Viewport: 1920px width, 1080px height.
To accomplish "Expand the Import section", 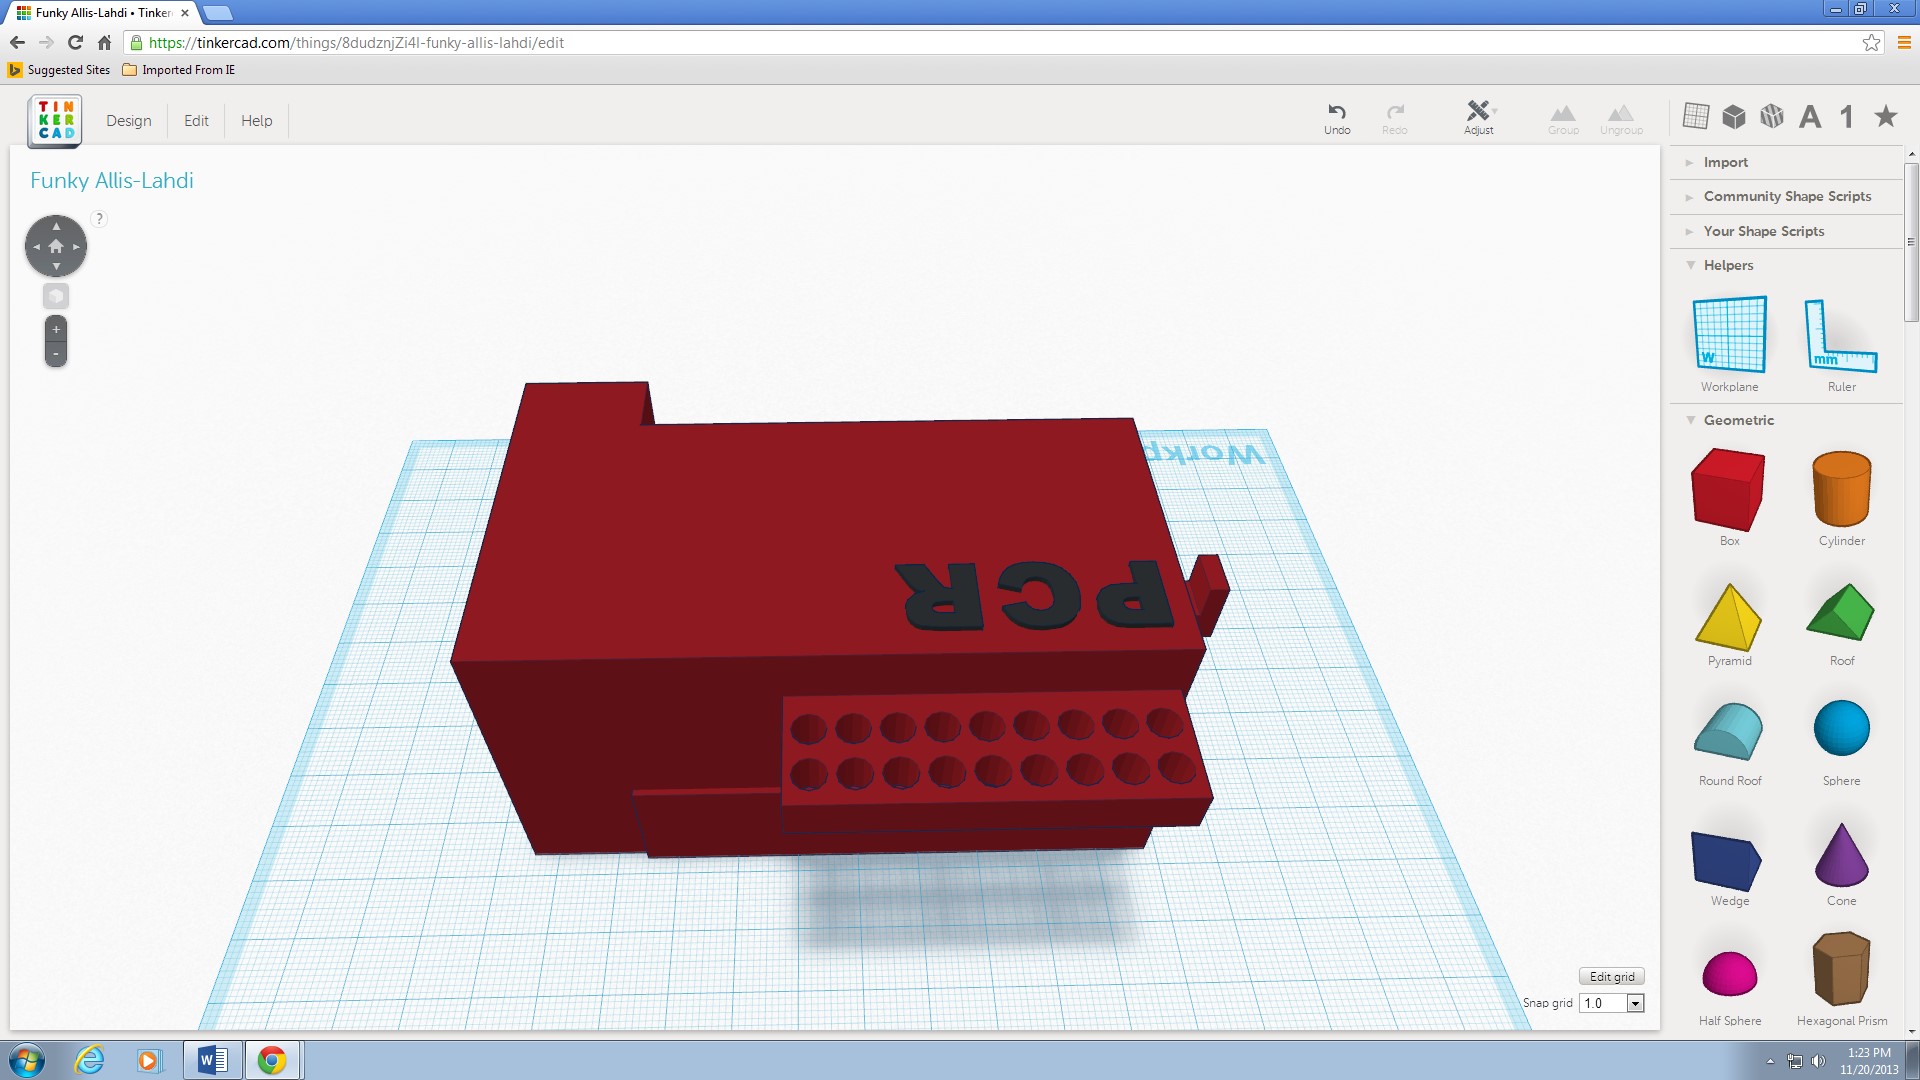I will pos(1725,162).
